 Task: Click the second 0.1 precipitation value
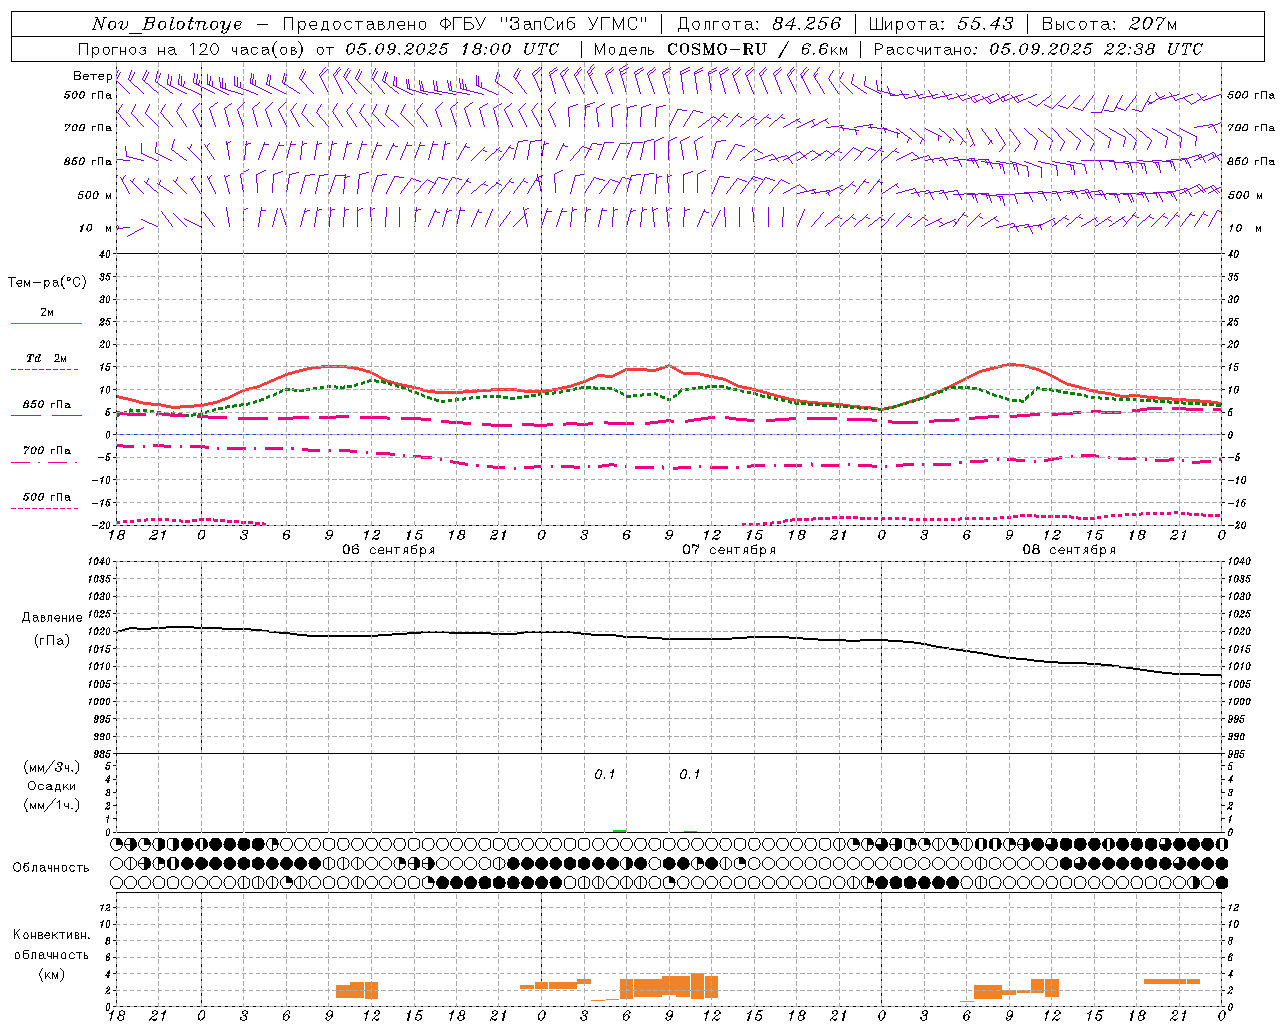[690, 775]
